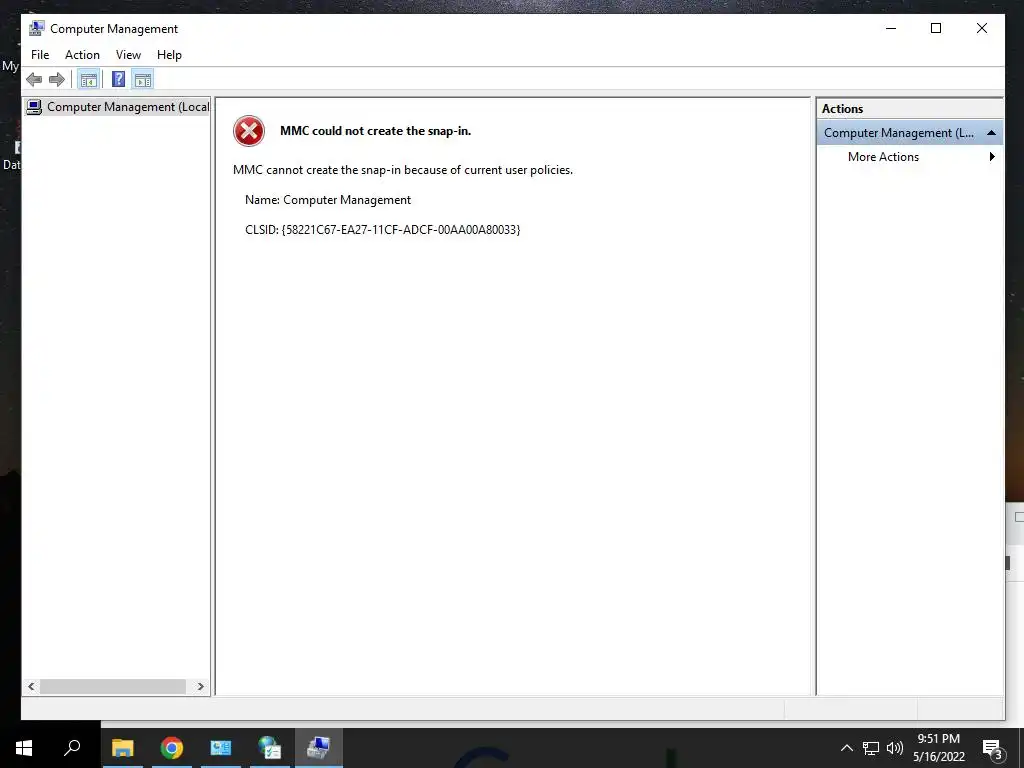Minimize the Computer Management window
Screen dimensions: 1024x768
click(x=891, y=28)
